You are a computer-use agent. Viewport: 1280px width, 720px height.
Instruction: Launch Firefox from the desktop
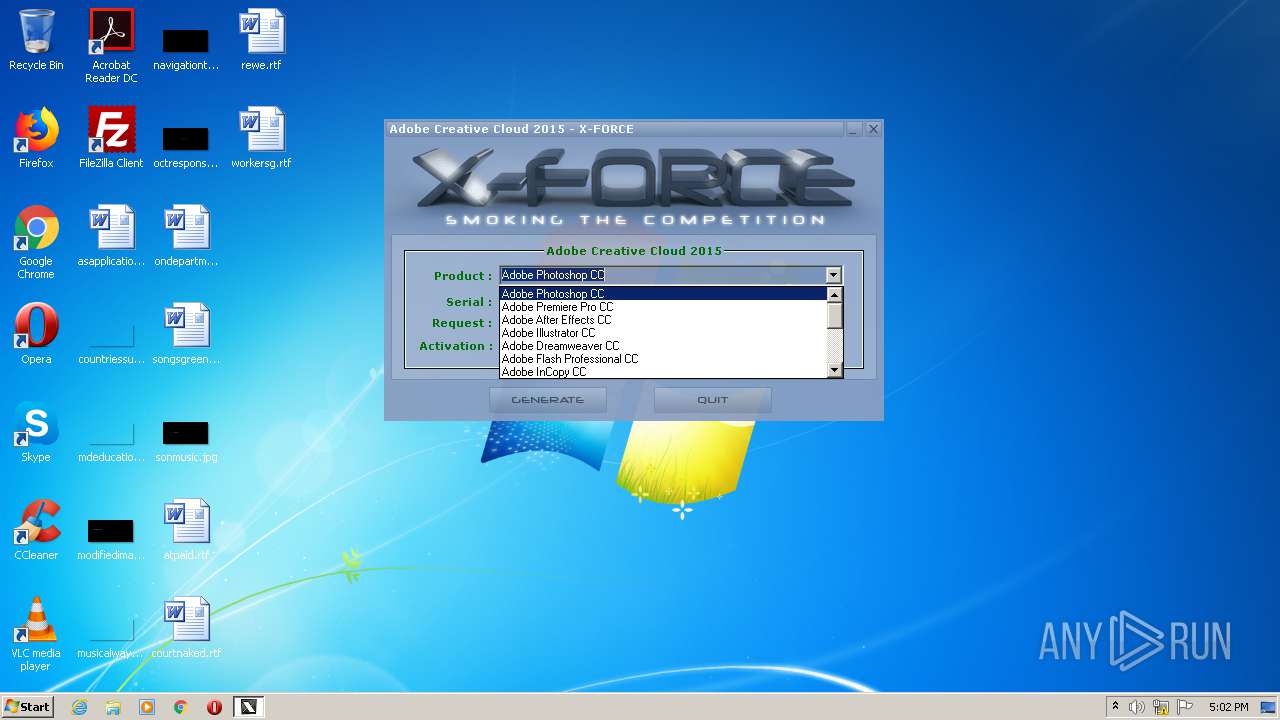click(36, 139)
